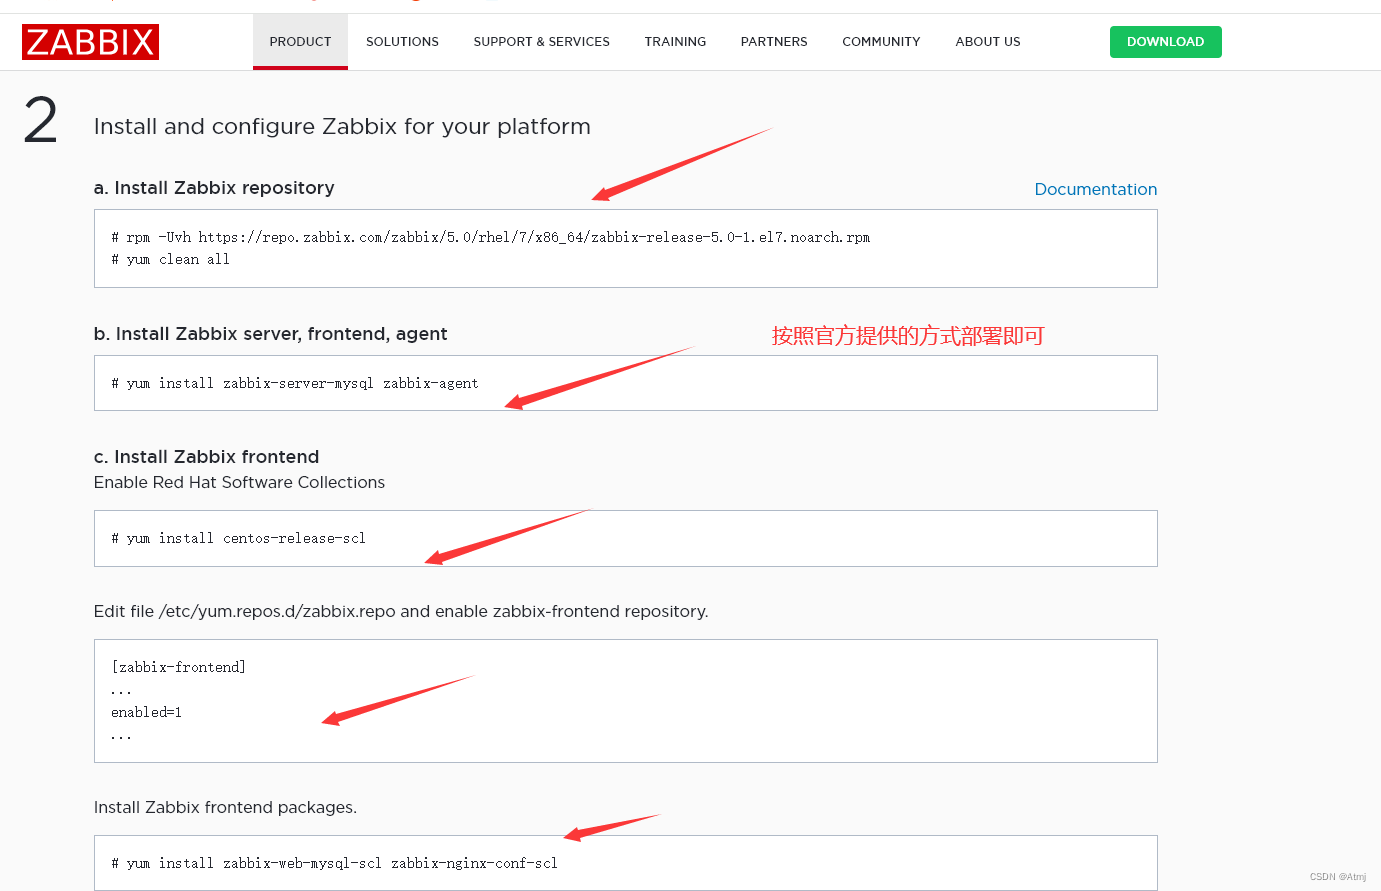
Task: Select the PRODUCT tab in the navigation
Action: coord(300,41)
